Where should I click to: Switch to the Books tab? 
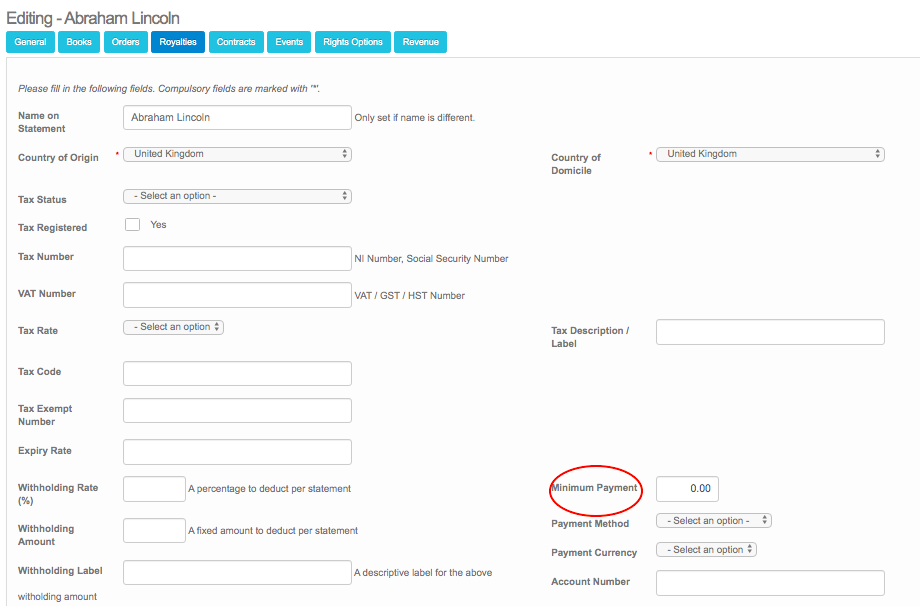[x=79, y=42]
